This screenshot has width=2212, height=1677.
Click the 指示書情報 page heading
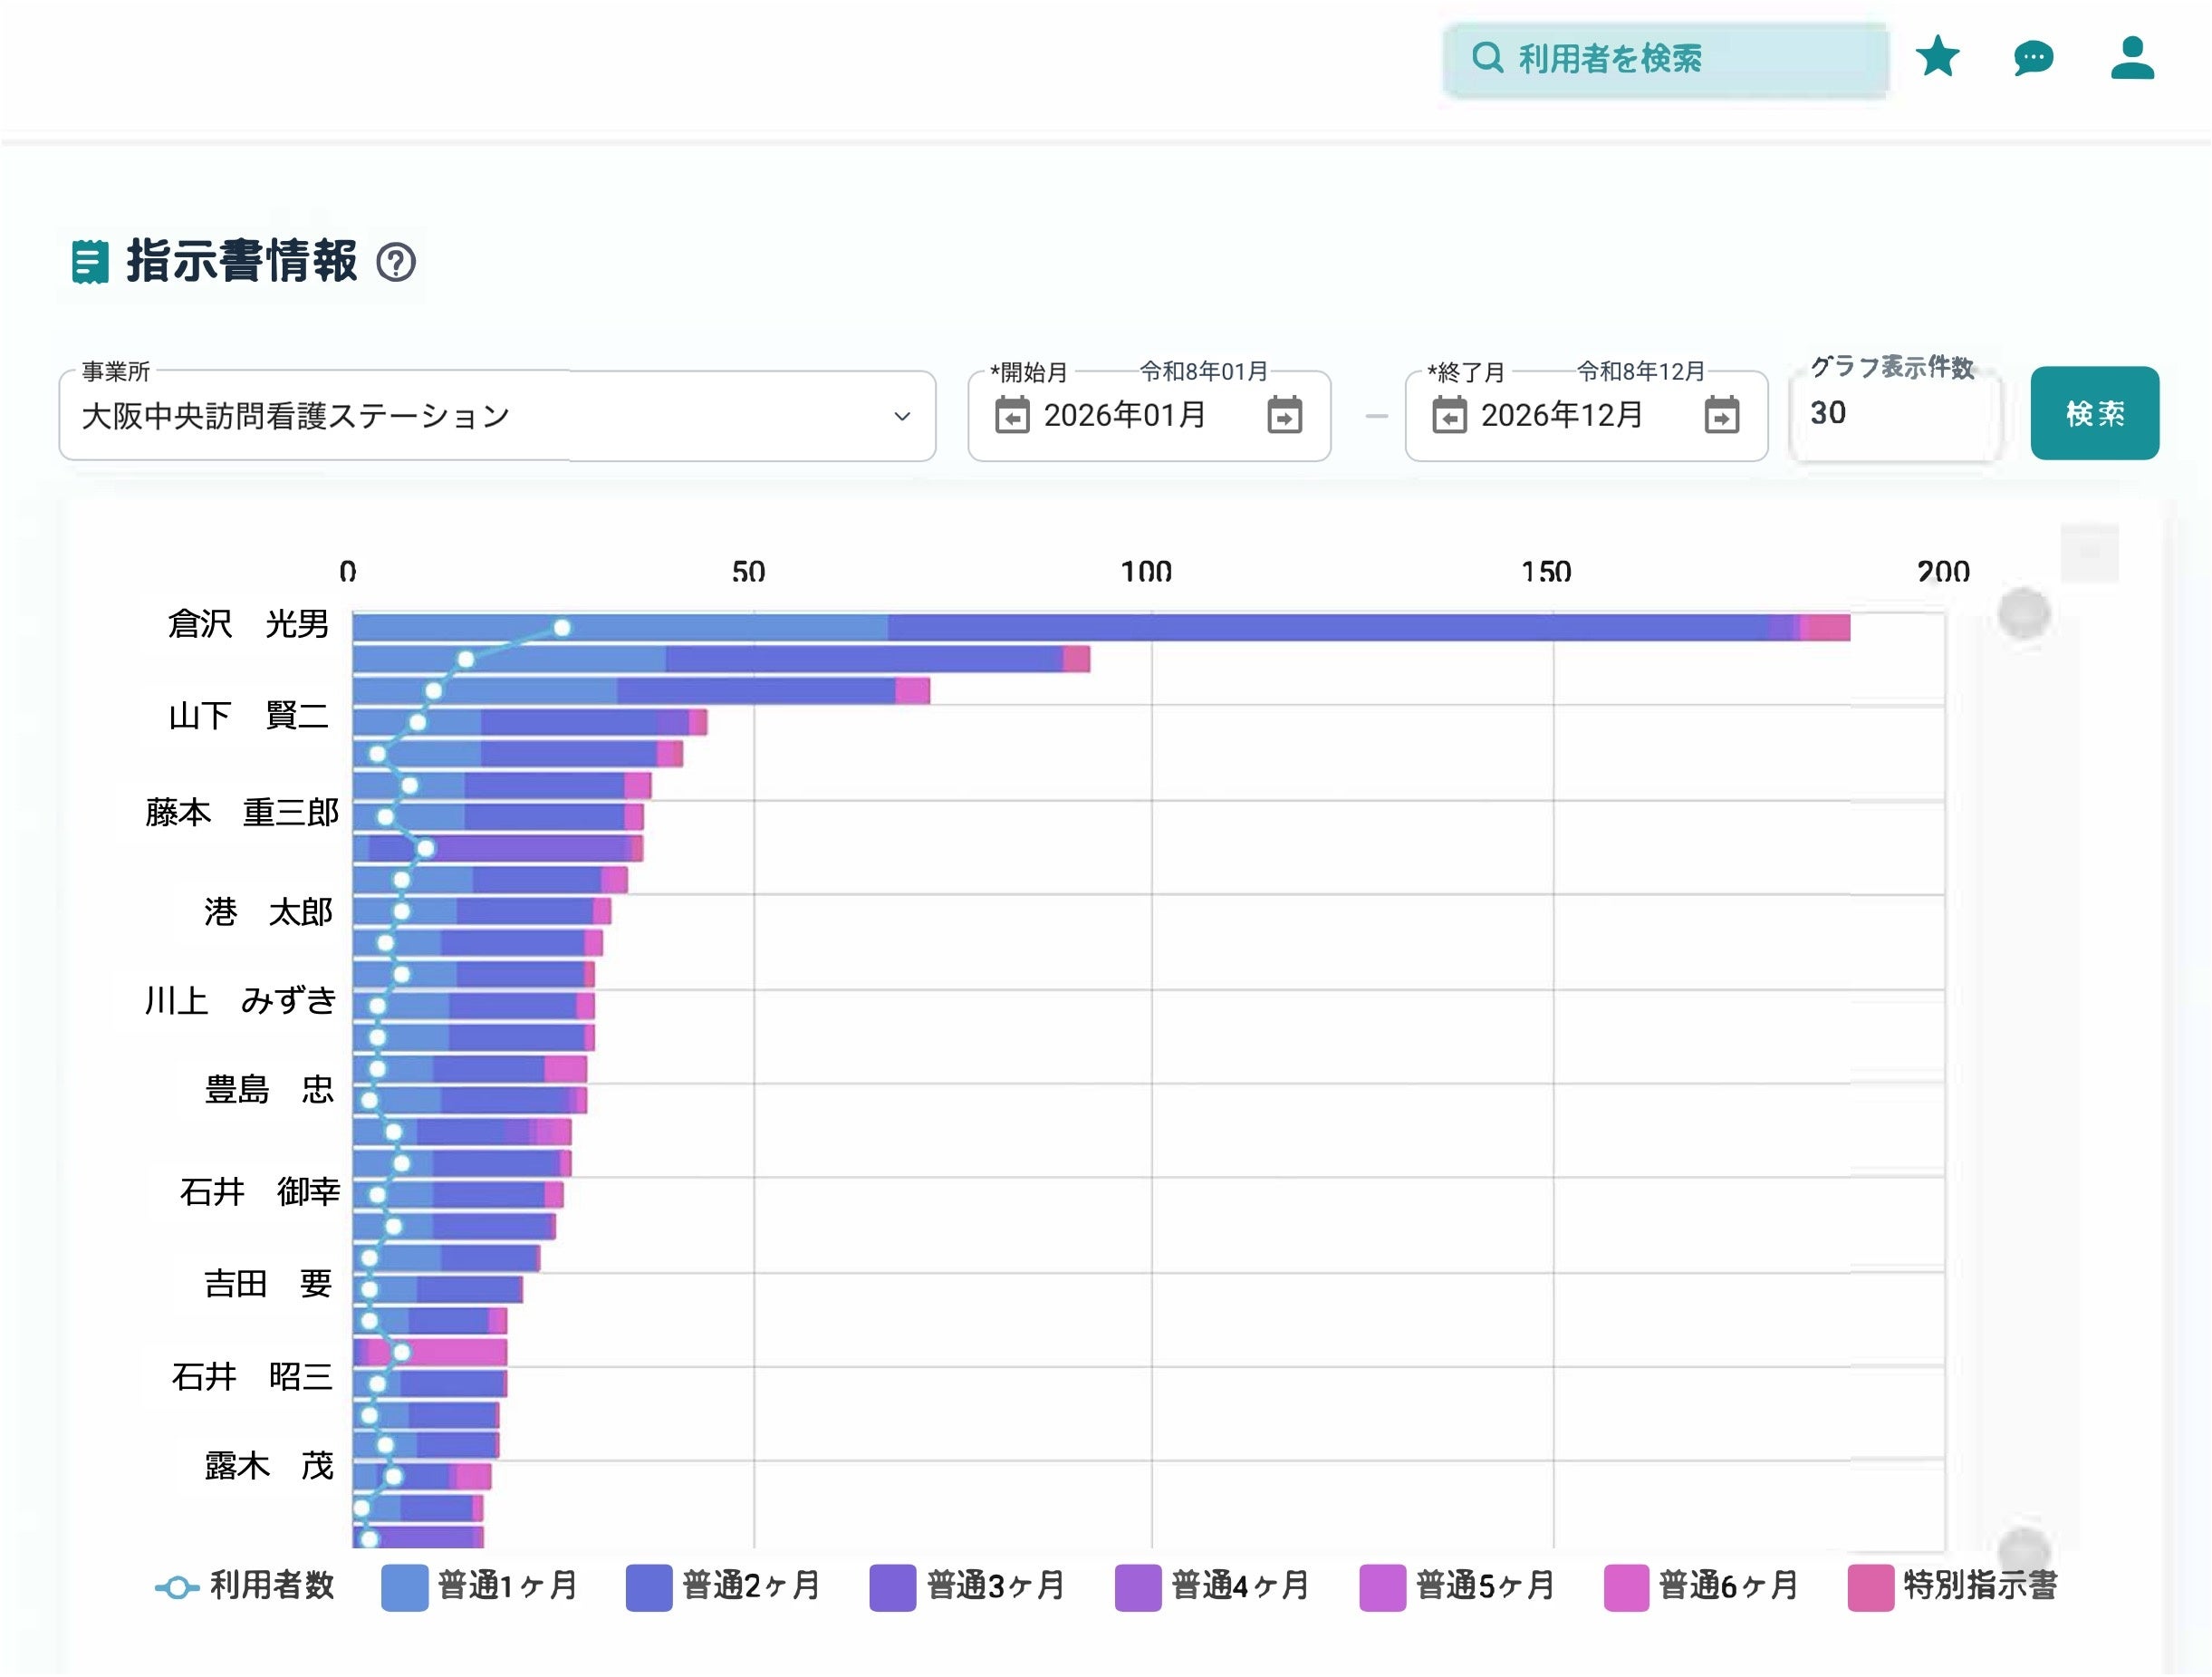(x=241, y=262)
